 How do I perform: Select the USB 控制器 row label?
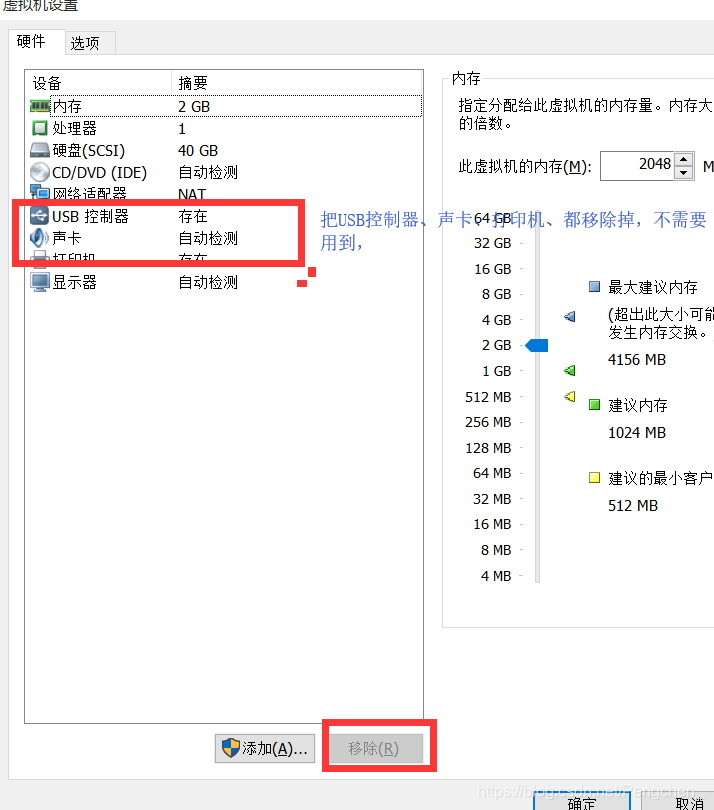(90, 216)
